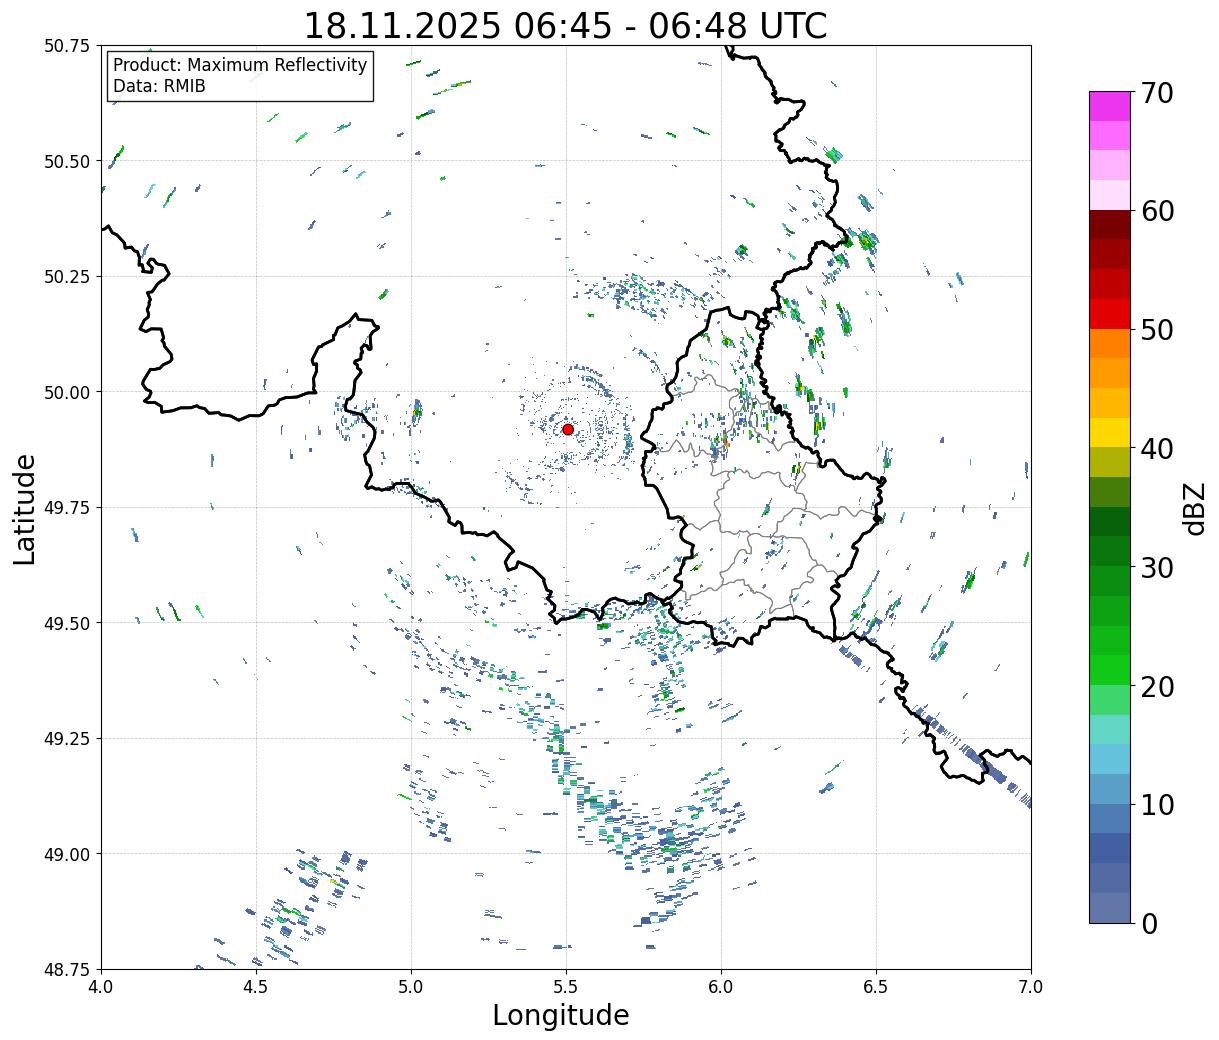Image resolution: width=1219 pixels, height=1040 pixels.
Task: Click the latitude tick label 49.50
Action: click(x=67, y=623)
